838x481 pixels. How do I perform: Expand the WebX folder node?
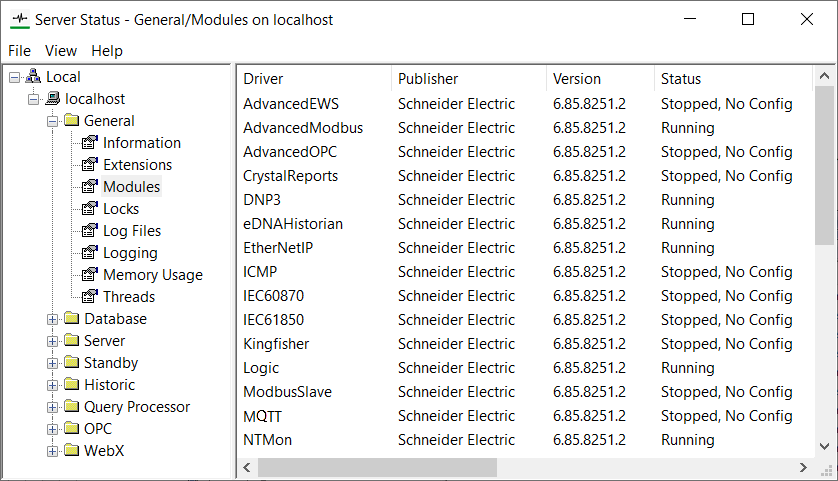click(52, 451)
